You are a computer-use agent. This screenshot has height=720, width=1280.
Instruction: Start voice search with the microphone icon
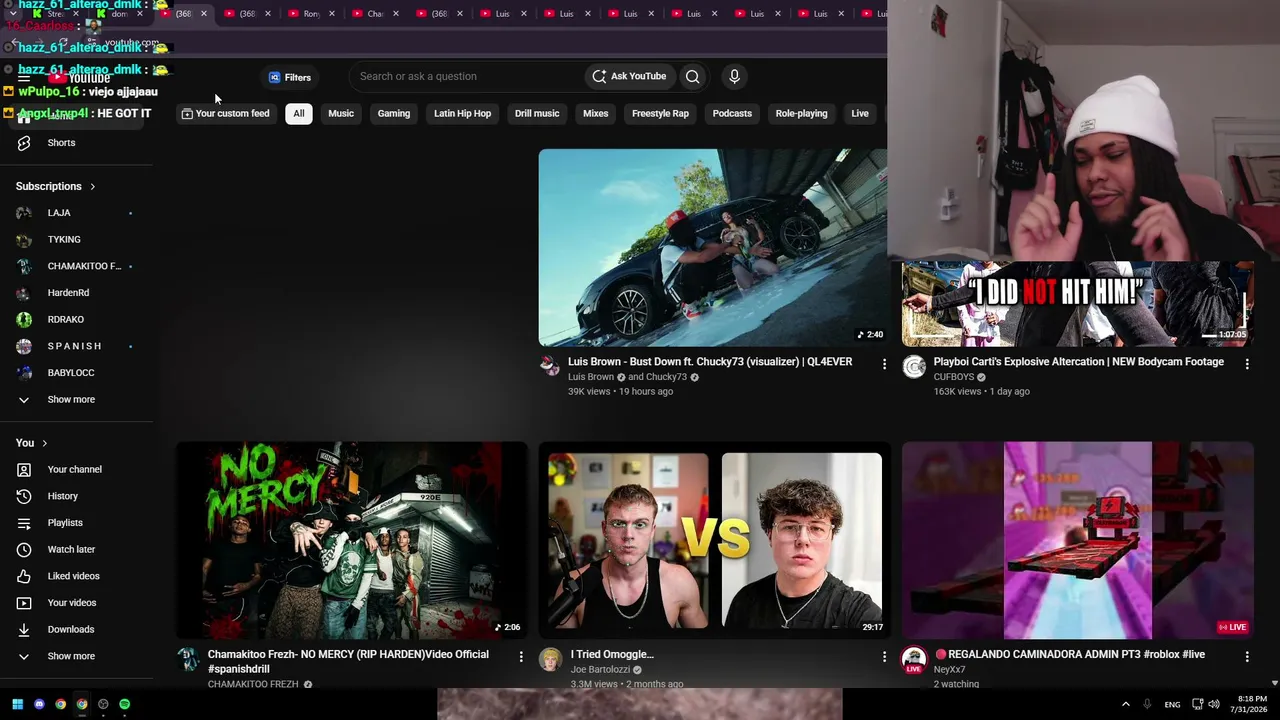click(x=734, y=76)
